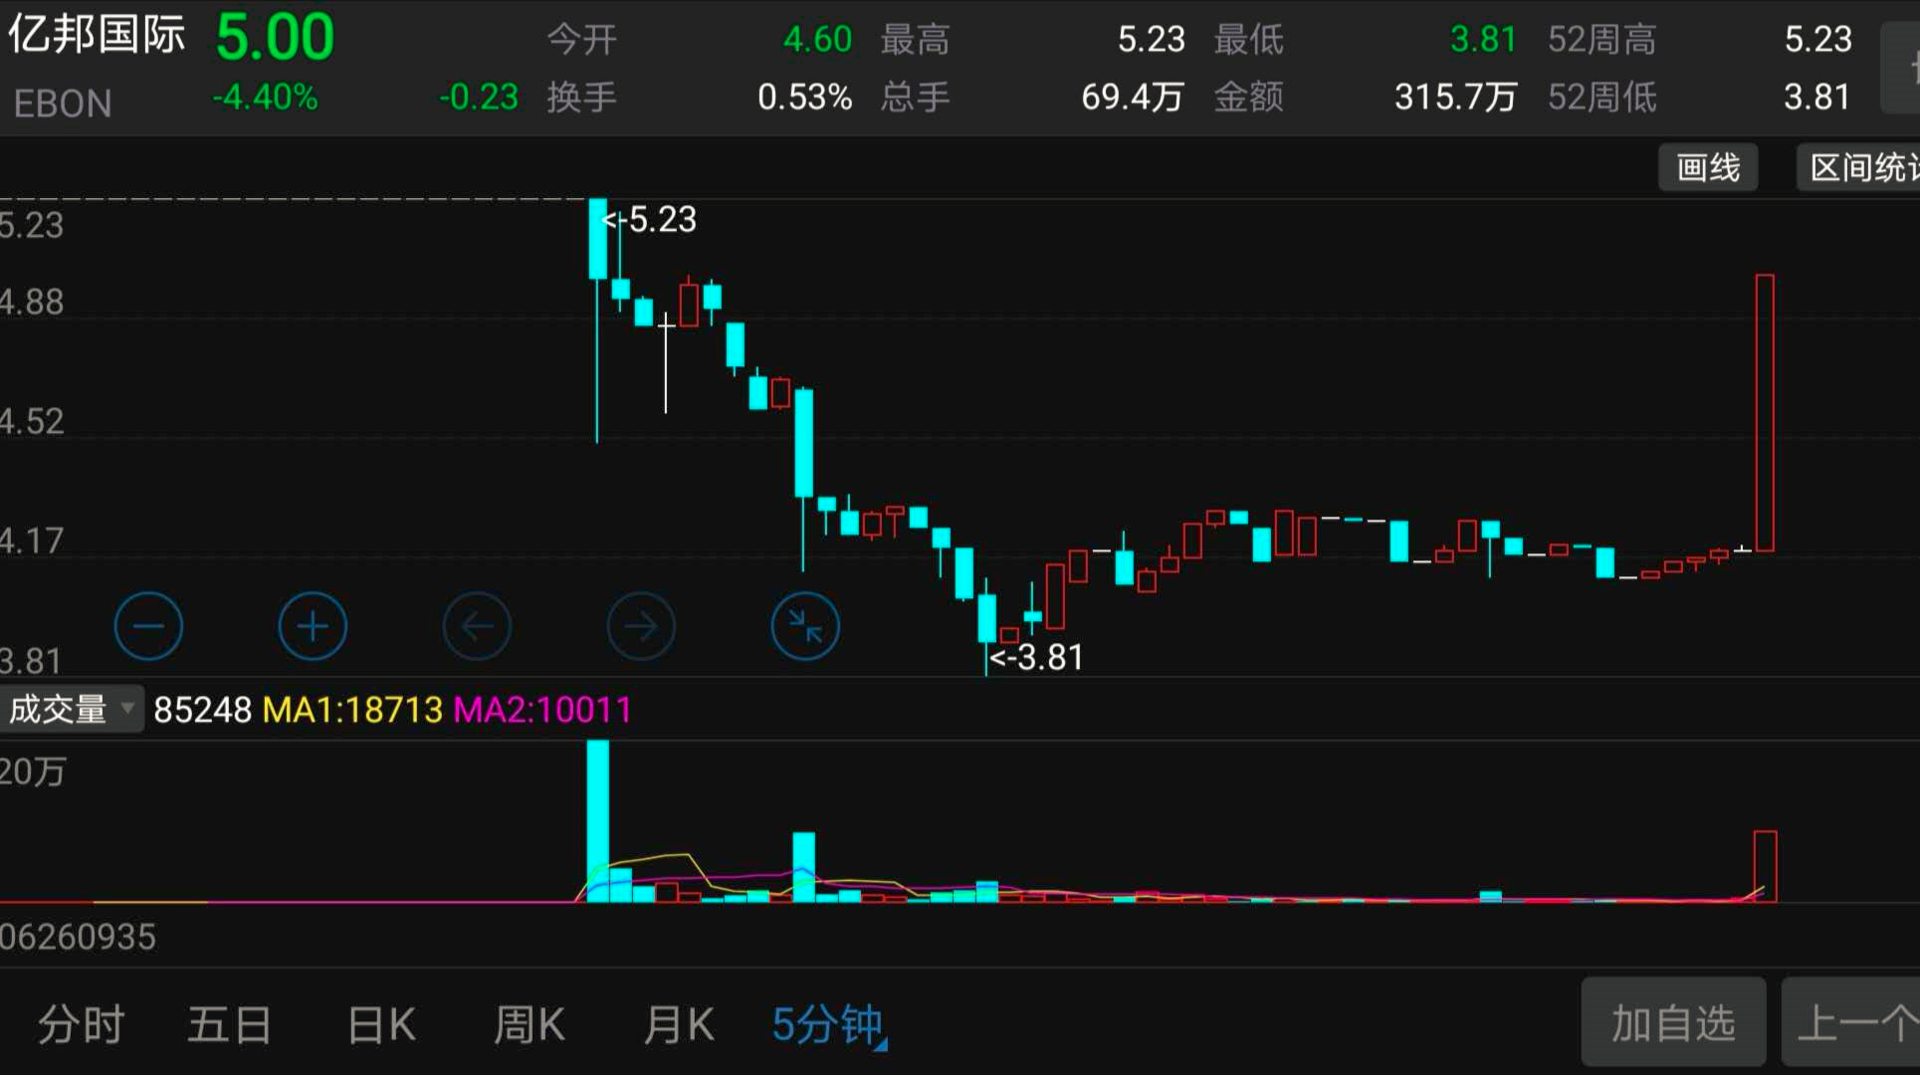1920x1075 pixels.
Task: Tap the MA2:10011 volume indicator text
Action: pos(543,710)
